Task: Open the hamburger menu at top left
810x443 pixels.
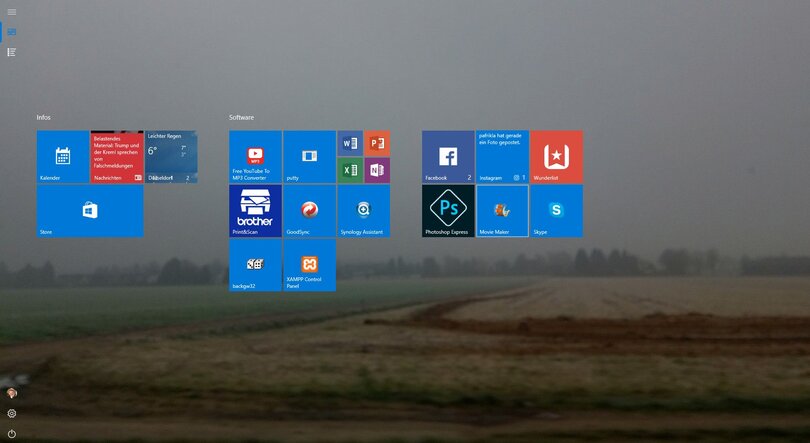Action: tap(11, 12)
